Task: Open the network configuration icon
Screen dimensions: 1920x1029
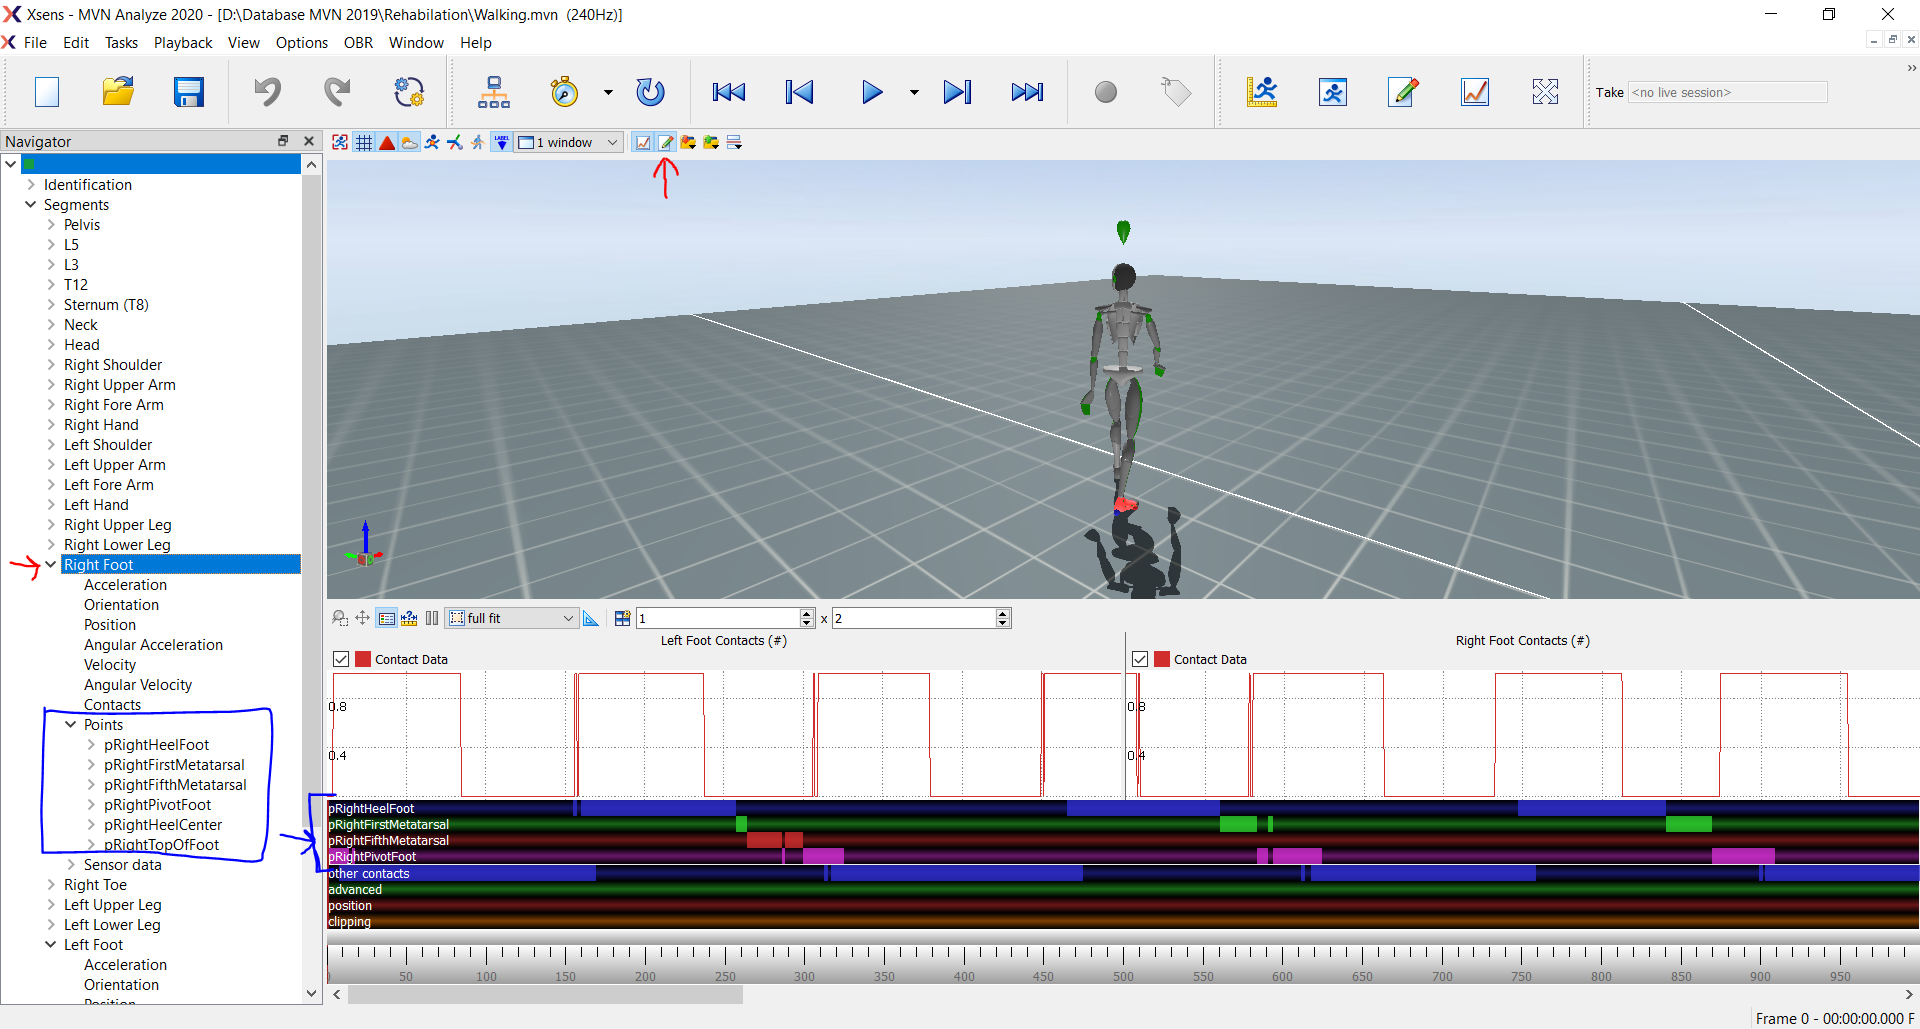Action: (494, 92)
